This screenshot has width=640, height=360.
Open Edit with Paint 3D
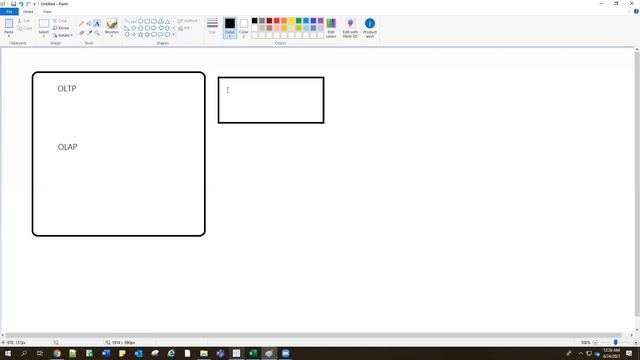tap(350, 28)
